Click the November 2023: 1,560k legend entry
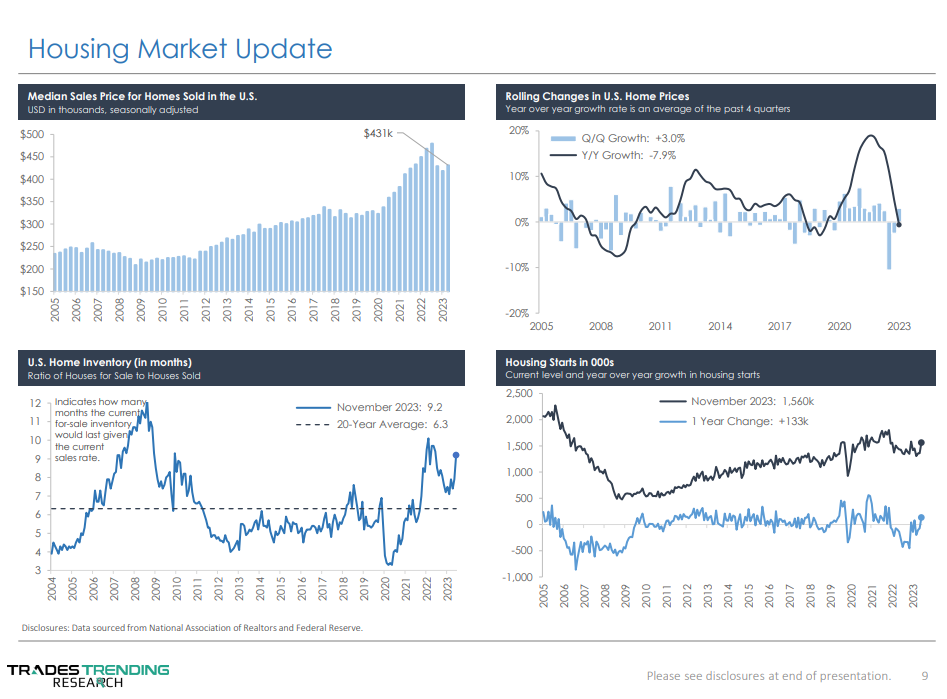 pyautogui.click(x=739, y=402)
